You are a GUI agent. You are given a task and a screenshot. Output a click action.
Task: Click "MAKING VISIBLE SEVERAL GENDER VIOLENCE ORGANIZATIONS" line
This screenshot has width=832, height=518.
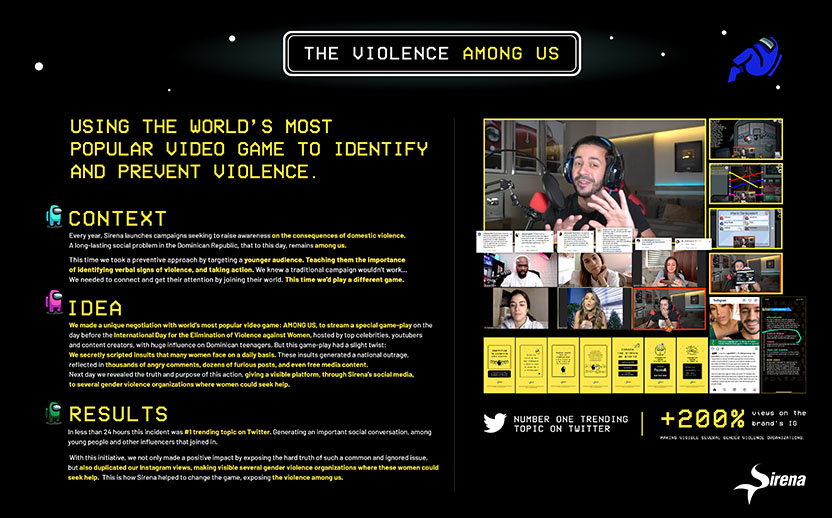tap(732, 438)
